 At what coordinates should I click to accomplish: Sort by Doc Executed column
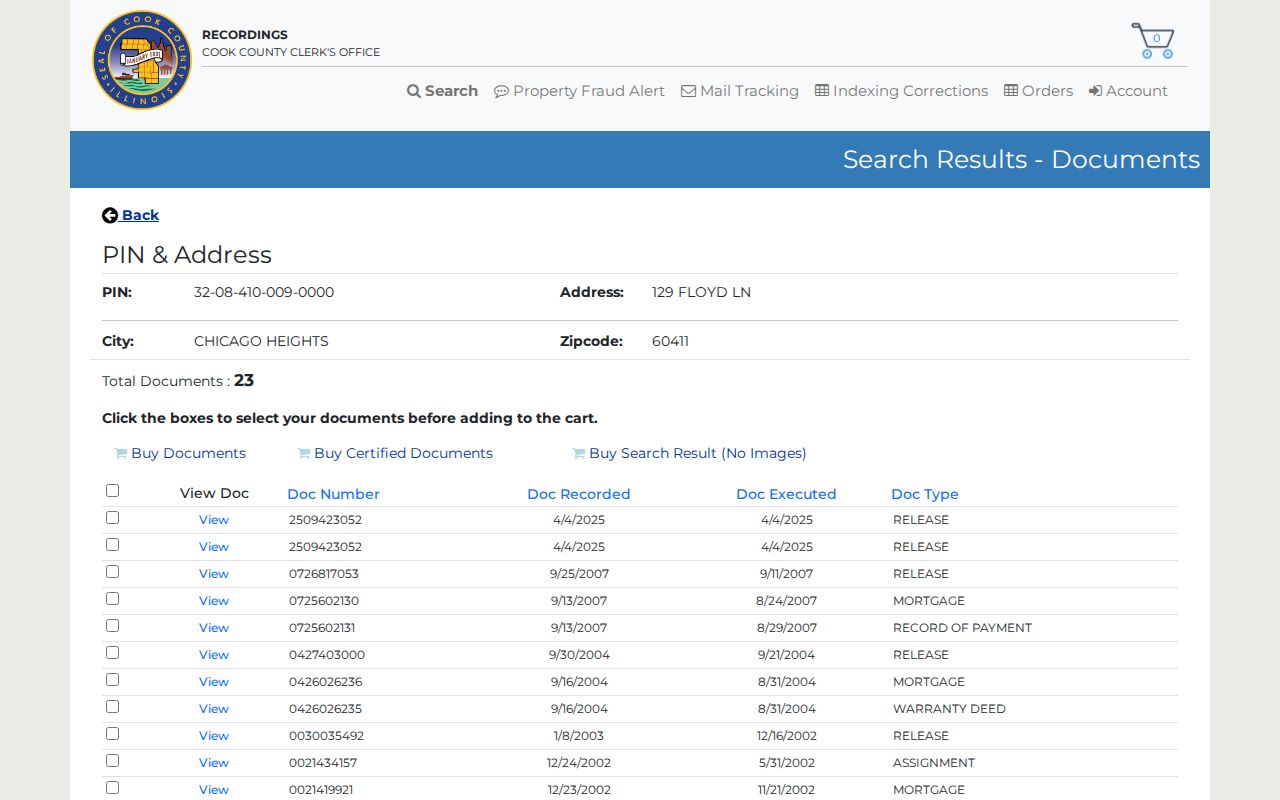coord(786,494)
